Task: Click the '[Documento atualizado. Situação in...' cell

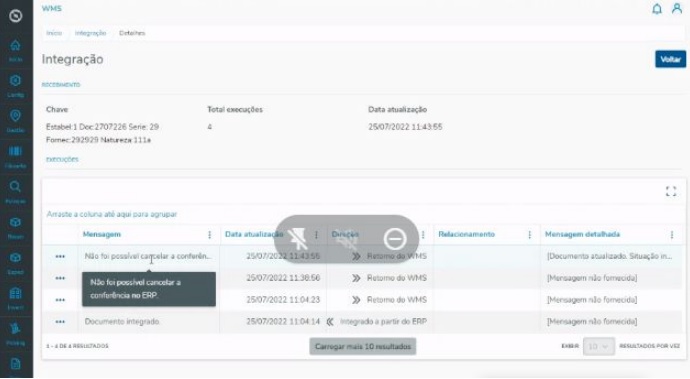Action: click(609, 256)
